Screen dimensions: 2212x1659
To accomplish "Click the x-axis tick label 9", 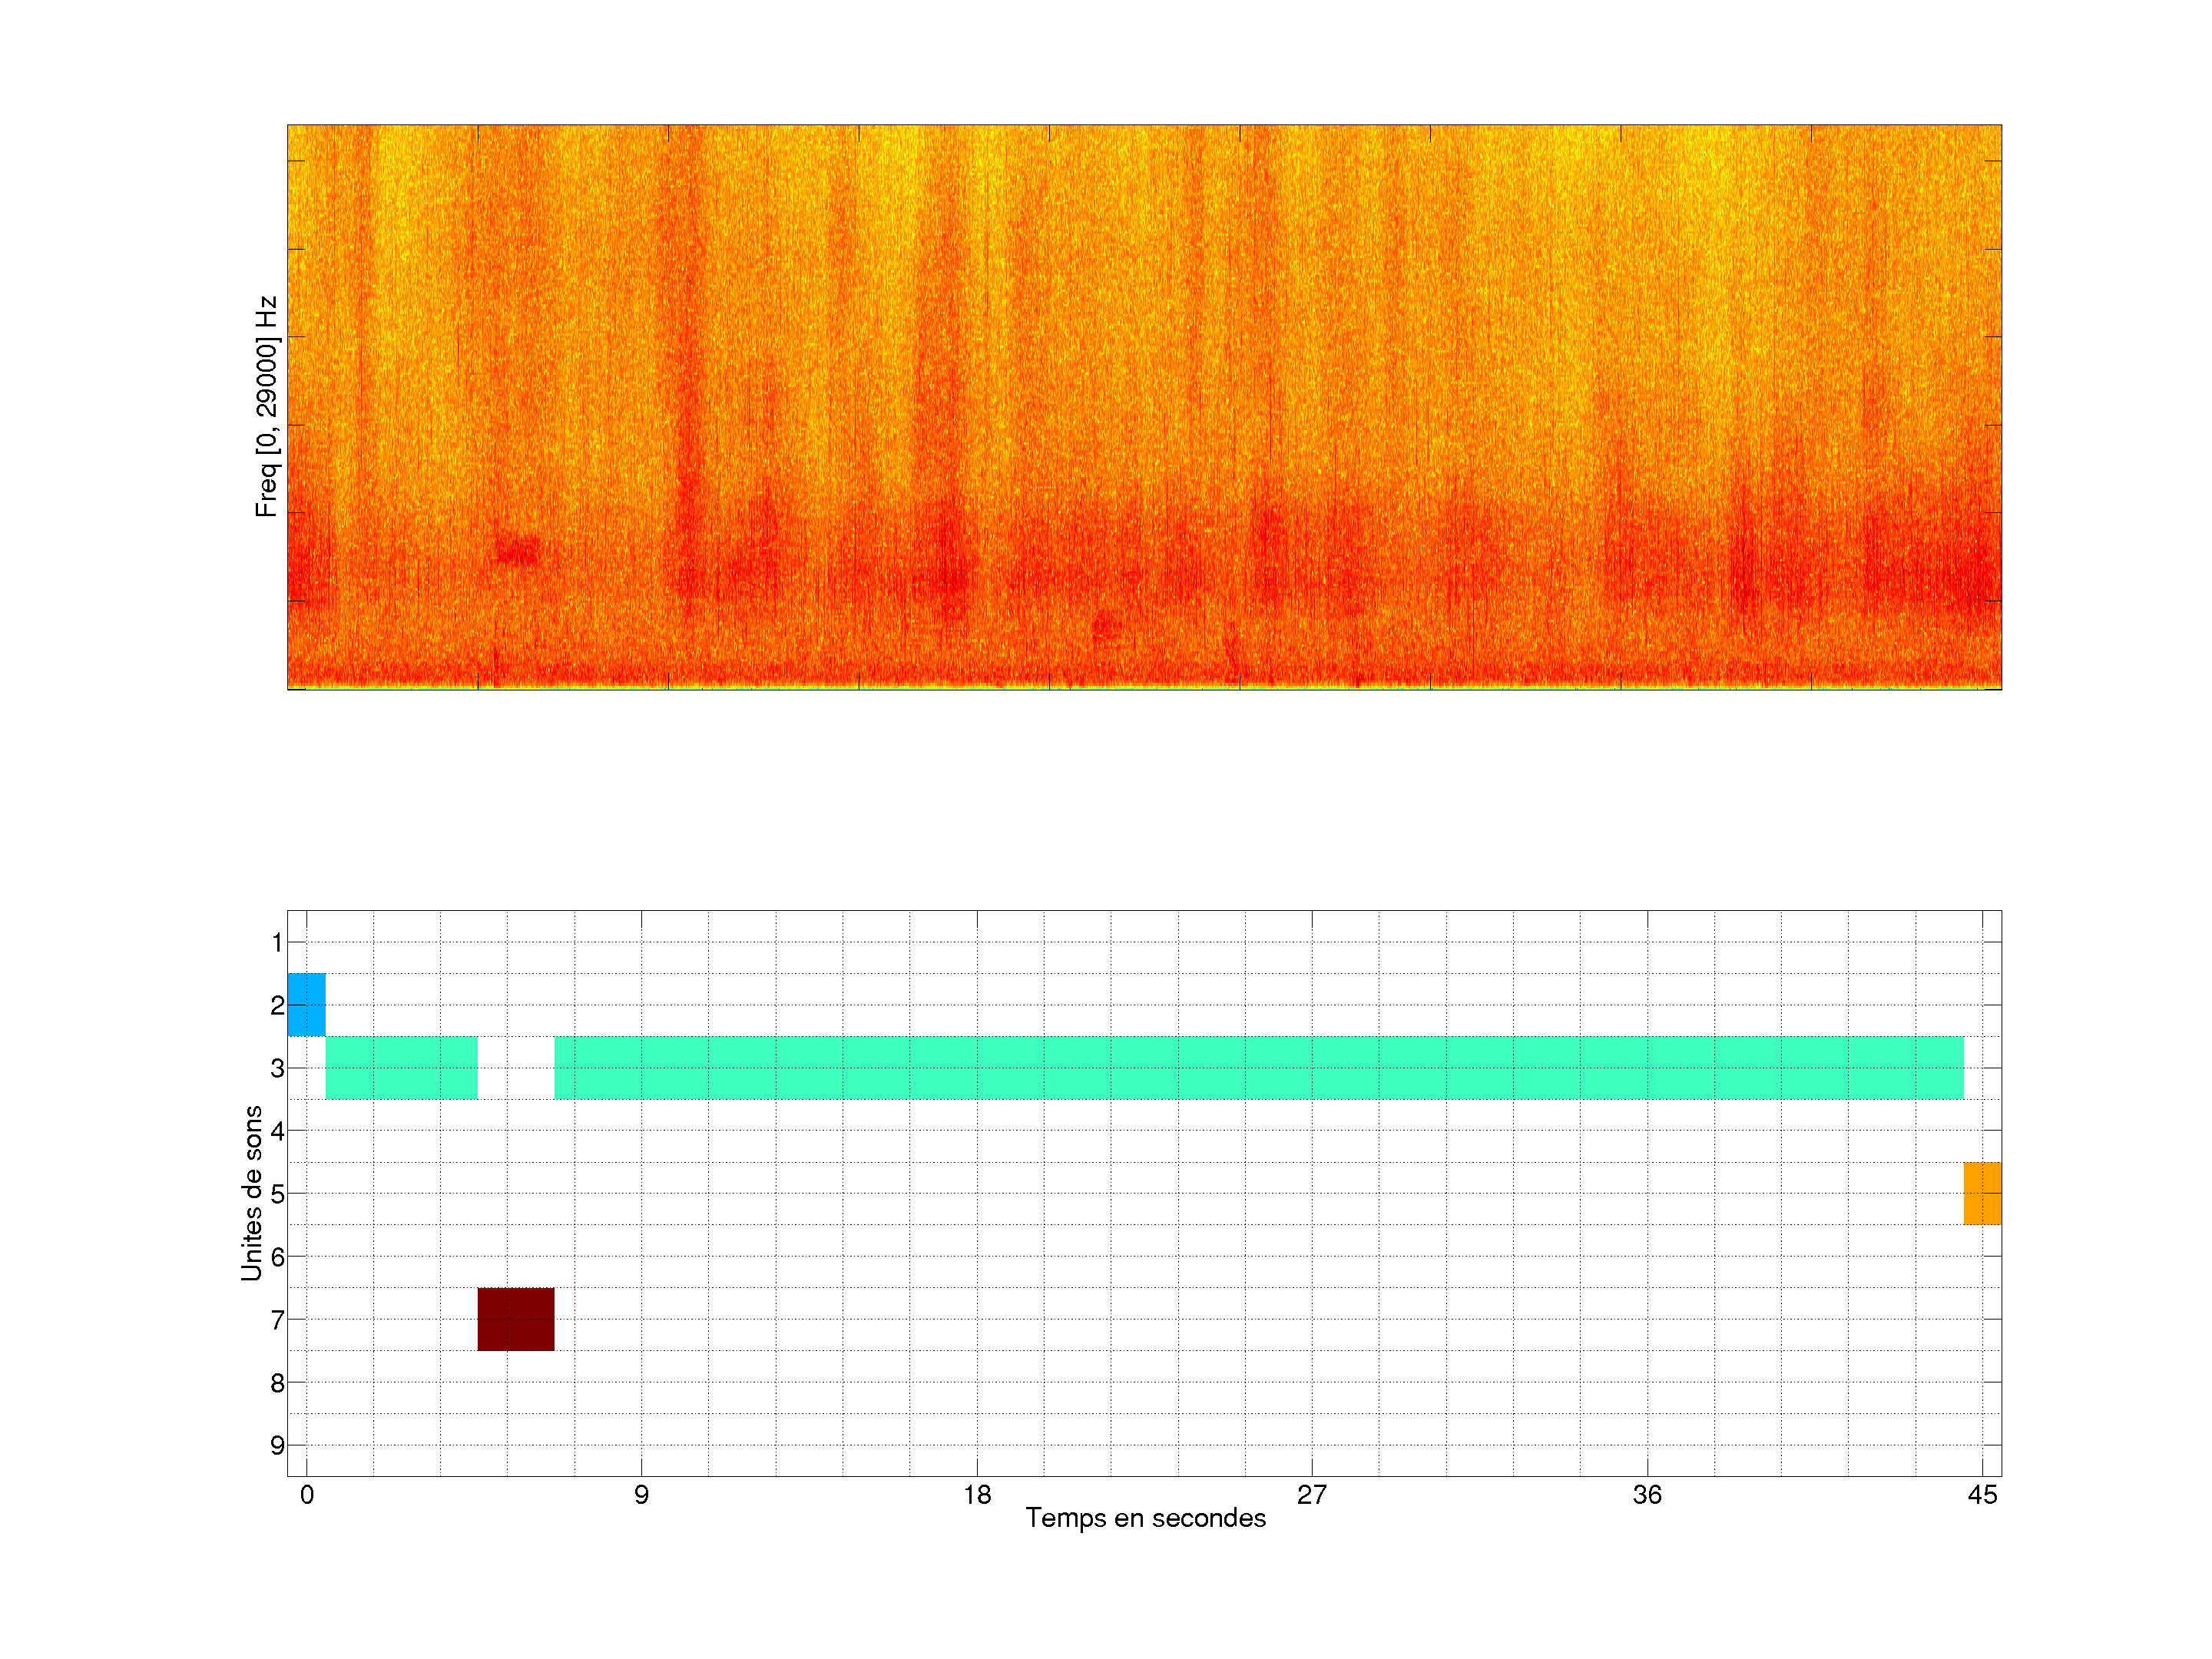I will click(x=641, y=1495).
